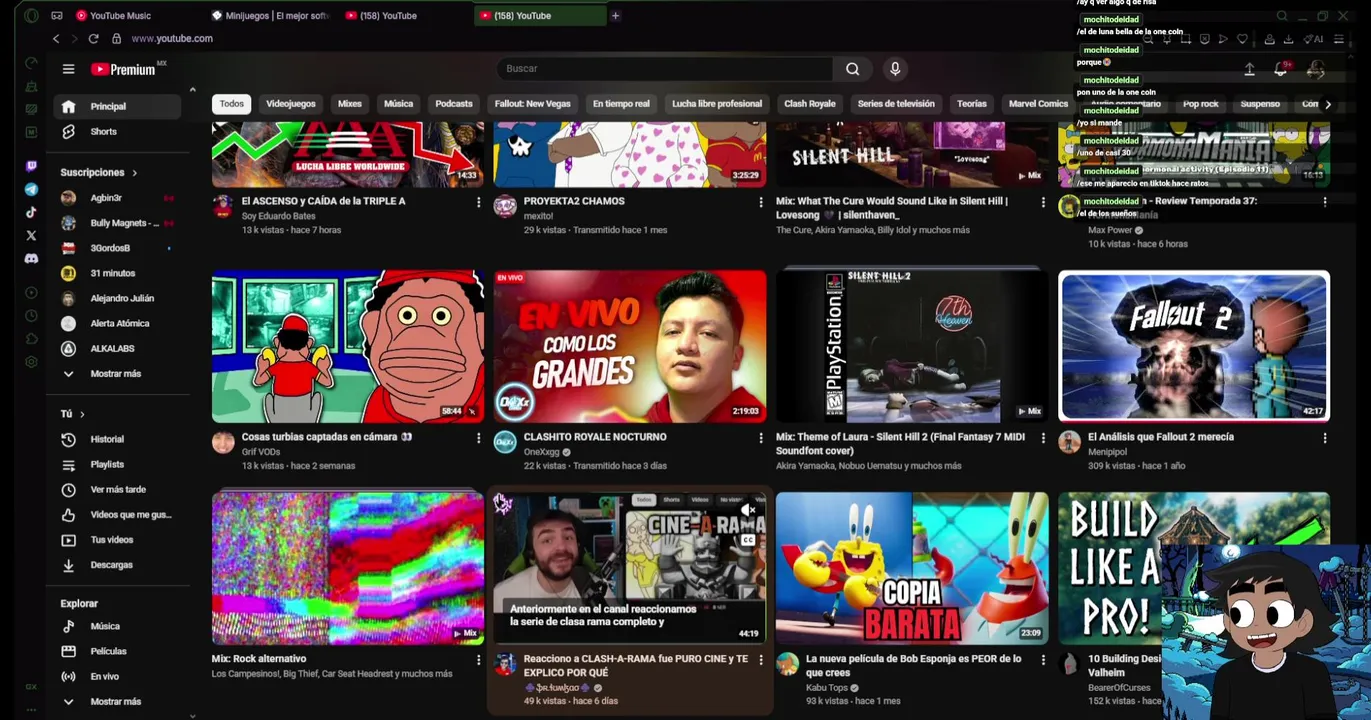Open the Agbin3r subscription channel
Screen dimensions: 1371x720
pos(118,198)
